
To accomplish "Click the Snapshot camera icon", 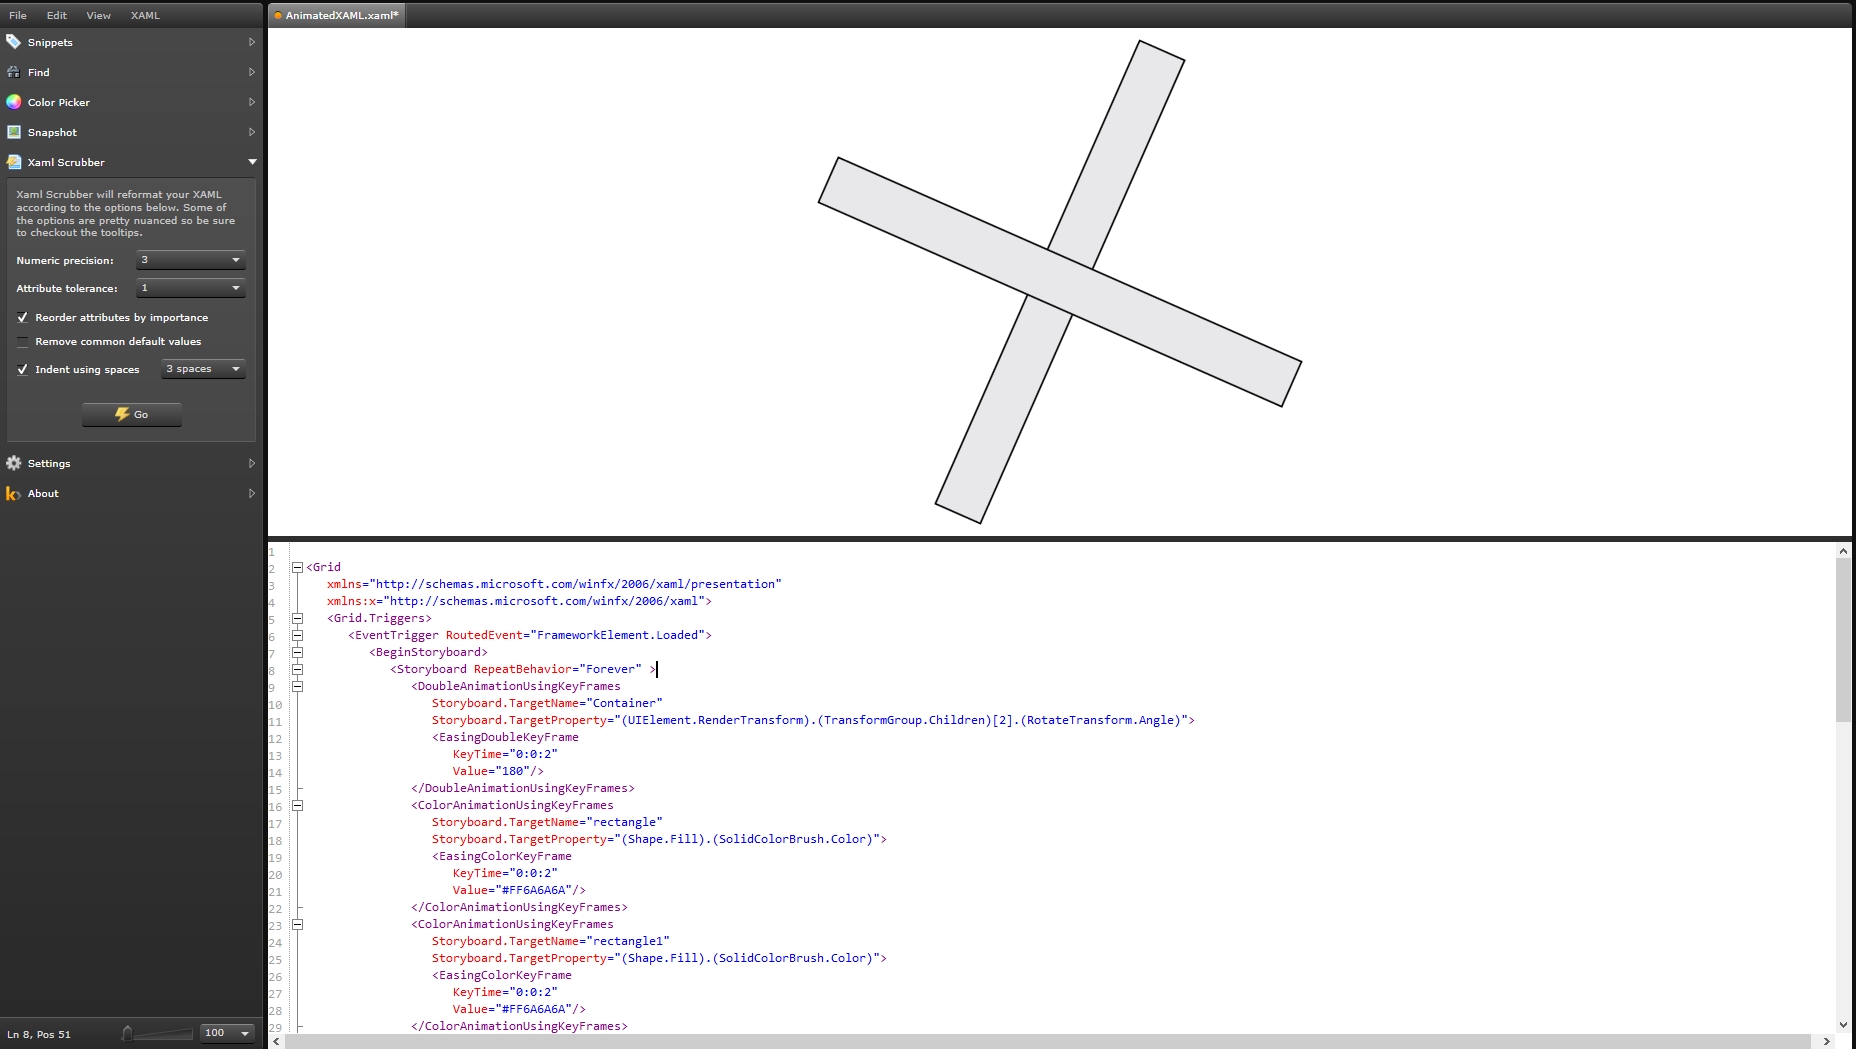I will click(x=14, y=131).
